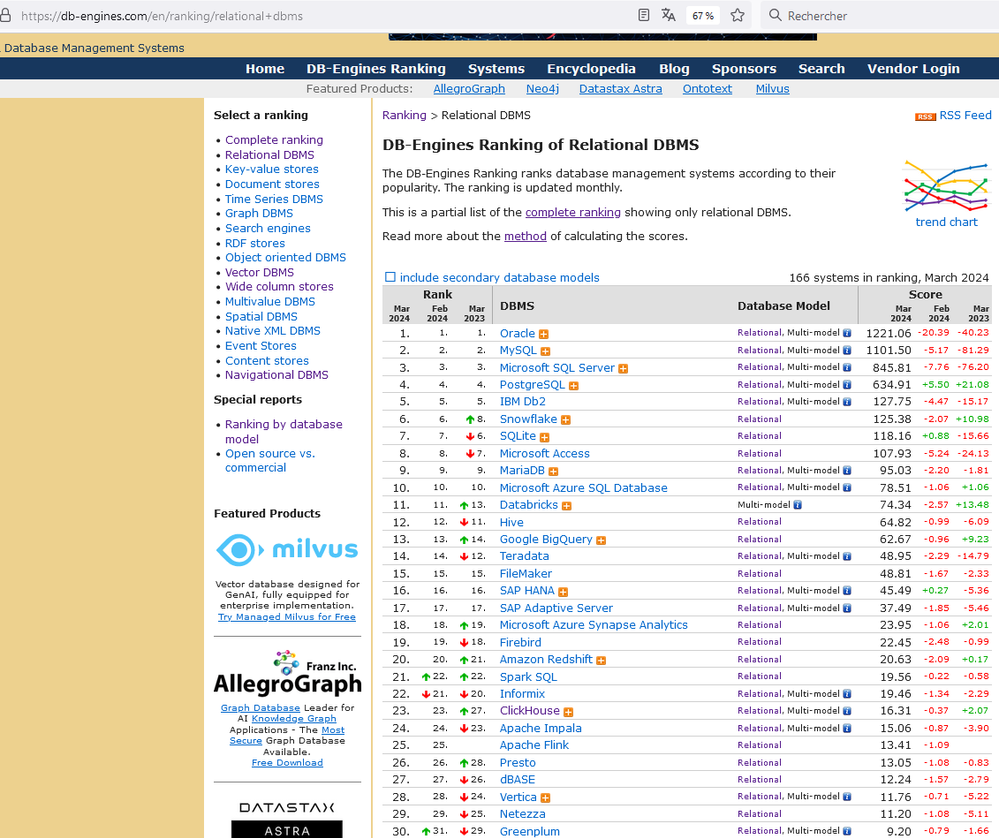The width and height of the screenshot is (999, 838).
Task: Open the Sponsors menu item
Action: click(744, 69)
